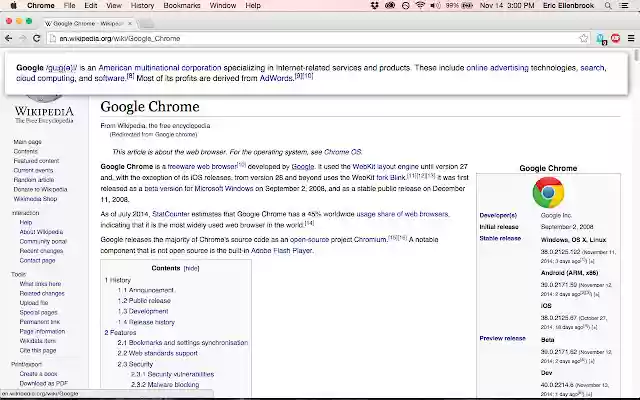Click 'Preview release' infobox link

tap(502, 338)
